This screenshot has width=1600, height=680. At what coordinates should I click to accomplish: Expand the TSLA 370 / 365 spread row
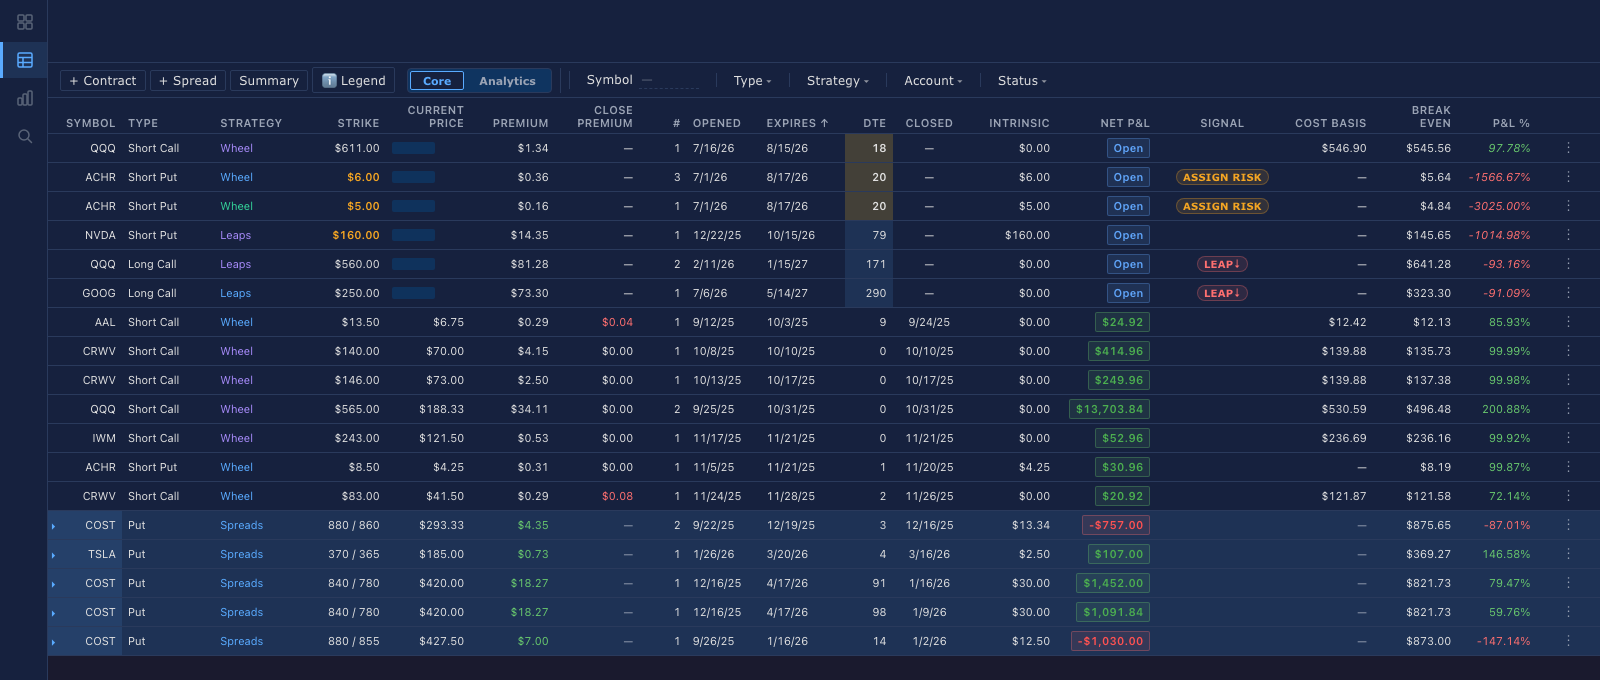click(54, 555)
